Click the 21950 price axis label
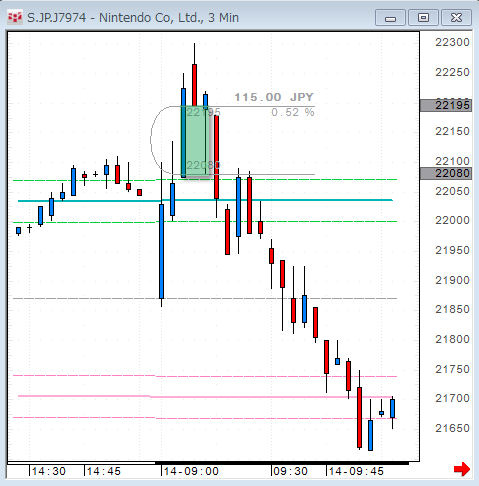 pyautogui.click(x=452, y=250)
